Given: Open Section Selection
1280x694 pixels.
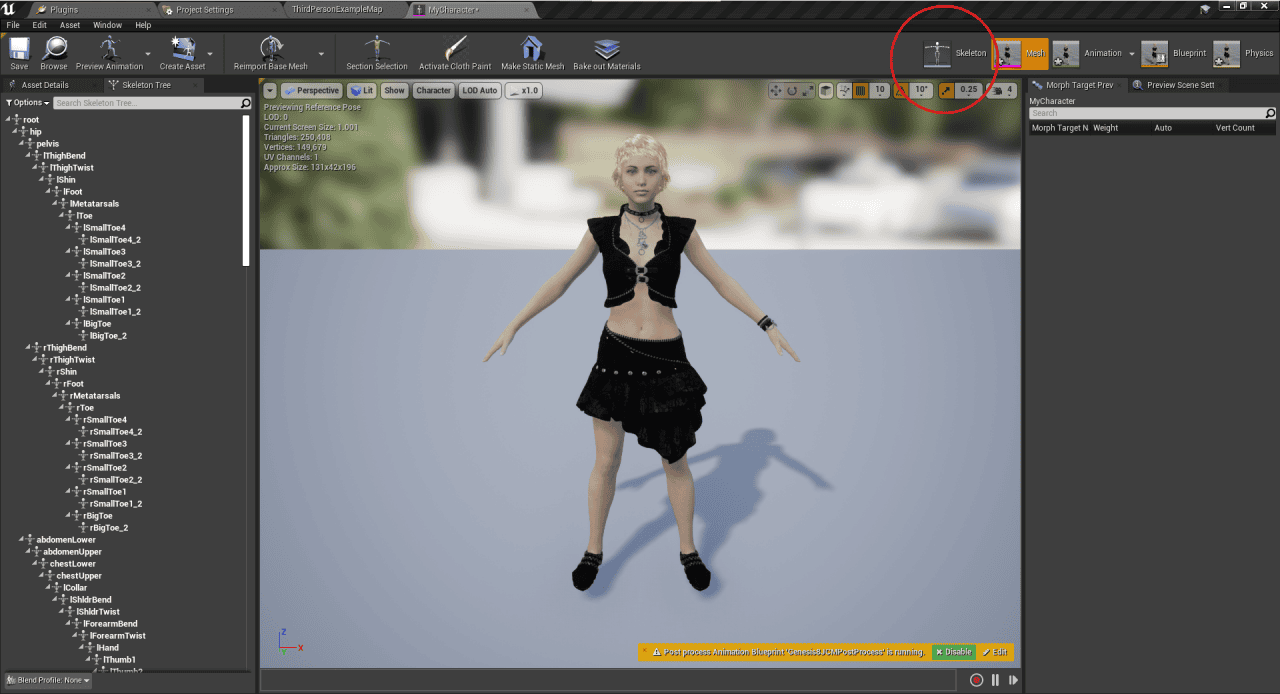Looking at the screenshot, I should coord(376,46).
